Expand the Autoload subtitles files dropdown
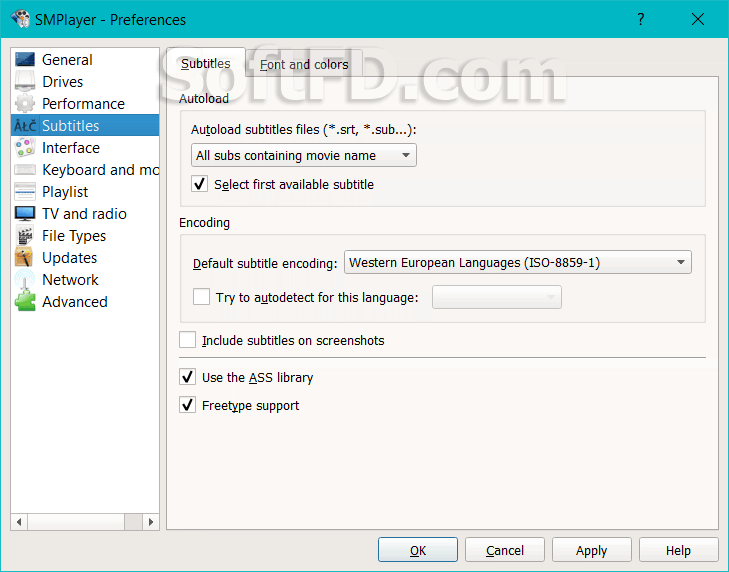The width and height of the screenshot is (729, 572). 304,155
